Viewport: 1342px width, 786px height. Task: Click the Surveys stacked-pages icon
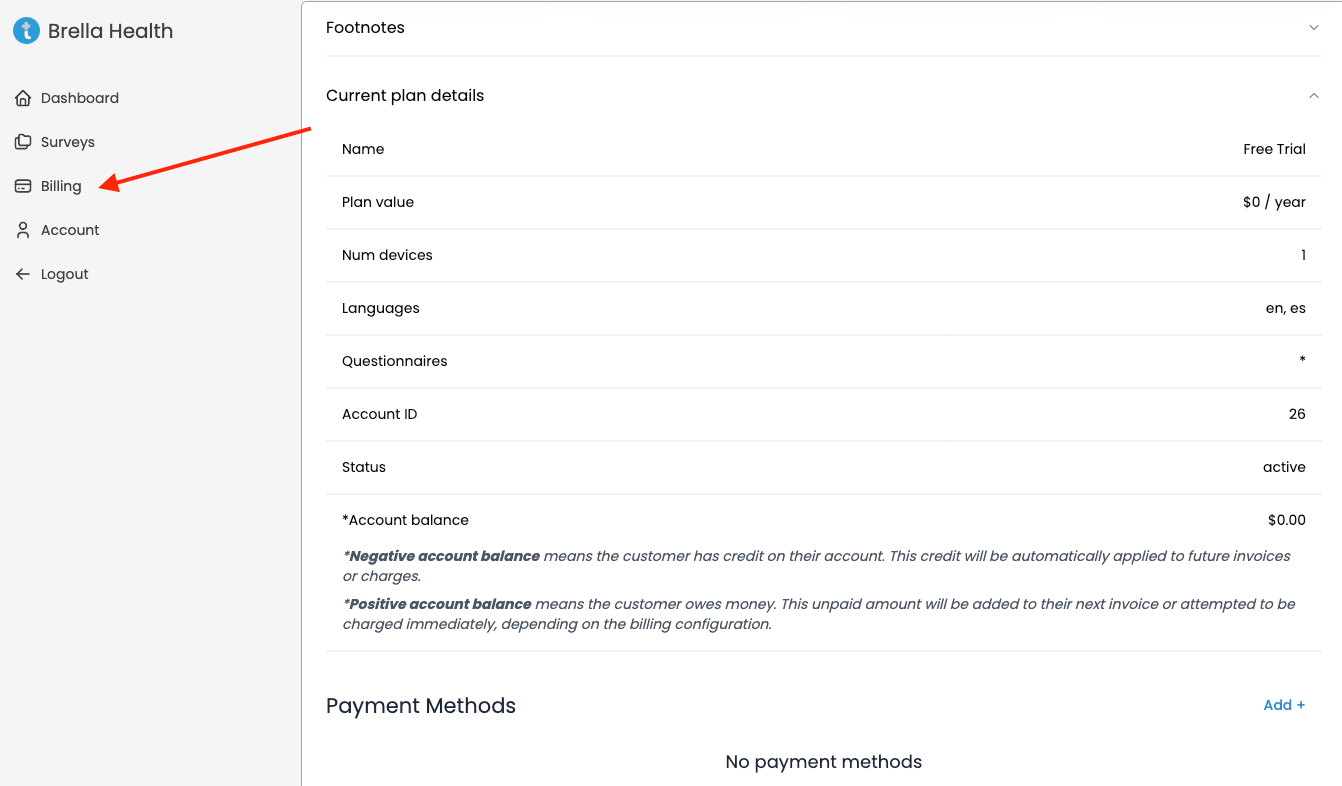pos(23,142)
